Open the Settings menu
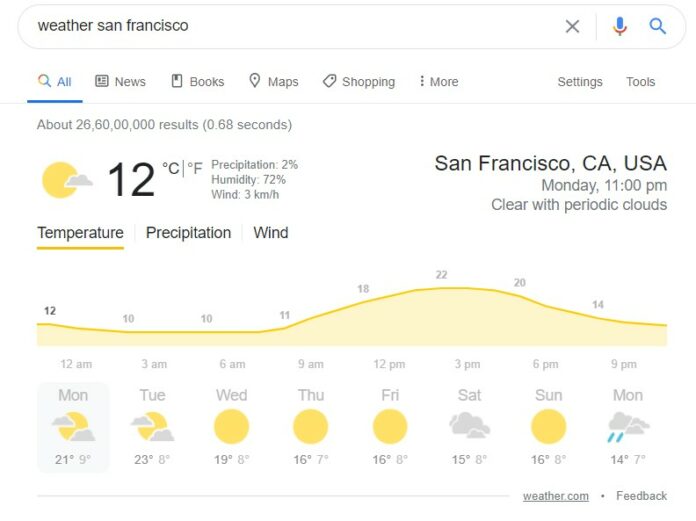The image size is (696, 521). [x=580, y=82]
